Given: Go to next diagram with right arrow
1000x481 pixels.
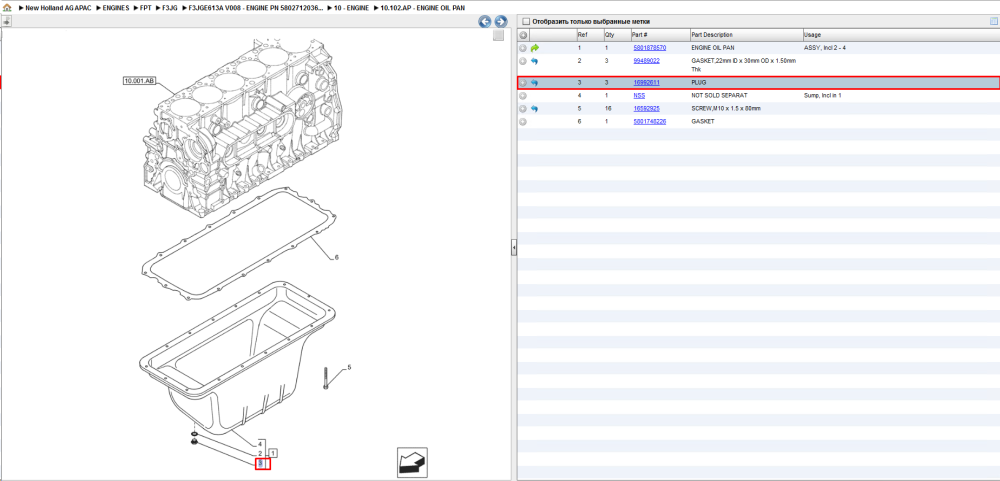Looking at the screenshot, I should tap(501, 22).
